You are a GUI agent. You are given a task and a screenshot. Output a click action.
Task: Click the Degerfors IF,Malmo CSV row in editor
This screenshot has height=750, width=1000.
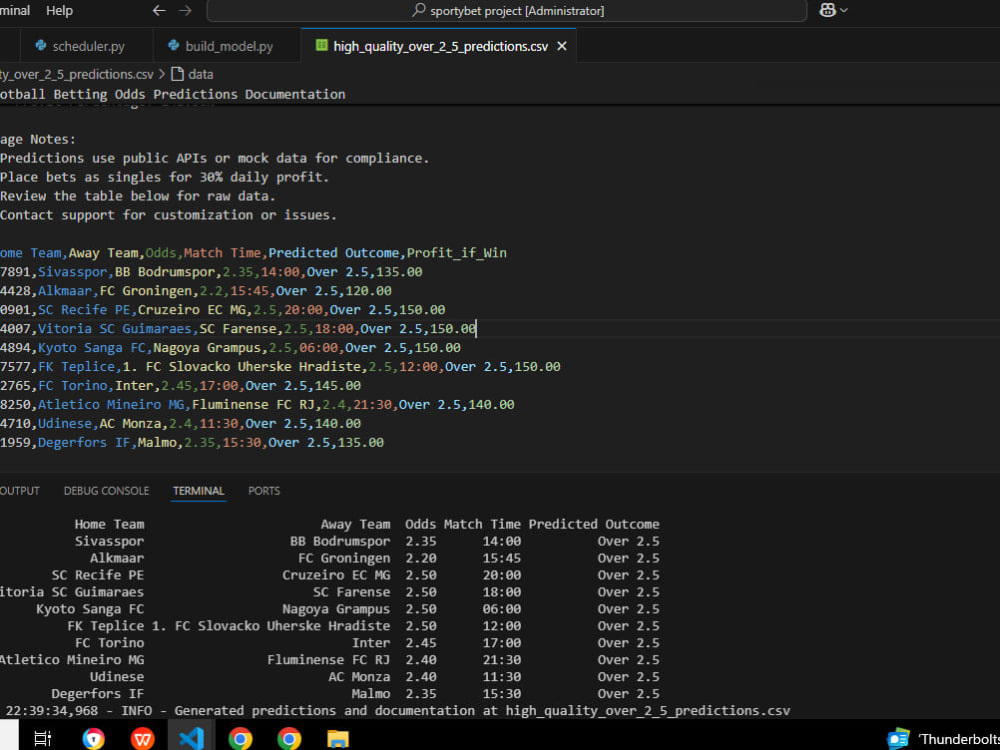(x=192, y=443)
